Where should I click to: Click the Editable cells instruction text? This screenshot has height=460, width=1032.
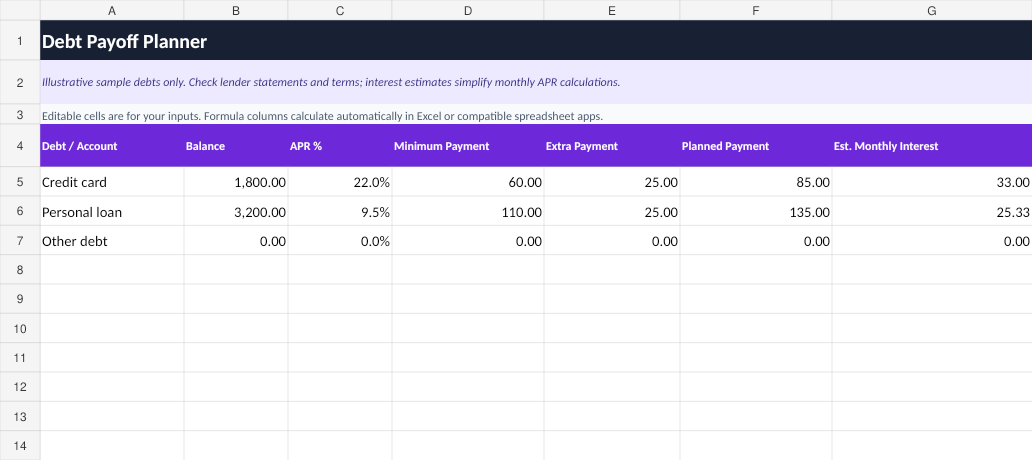[x=322, y=116]
